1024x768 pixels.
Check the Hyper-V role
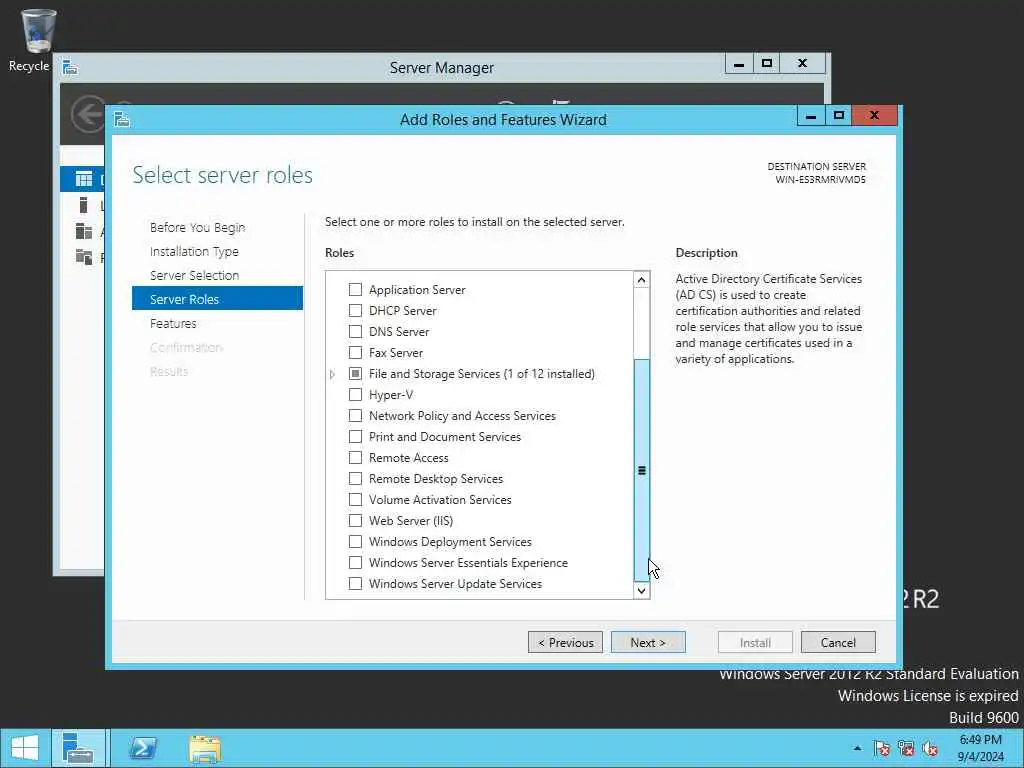click(x=355, y=394)
